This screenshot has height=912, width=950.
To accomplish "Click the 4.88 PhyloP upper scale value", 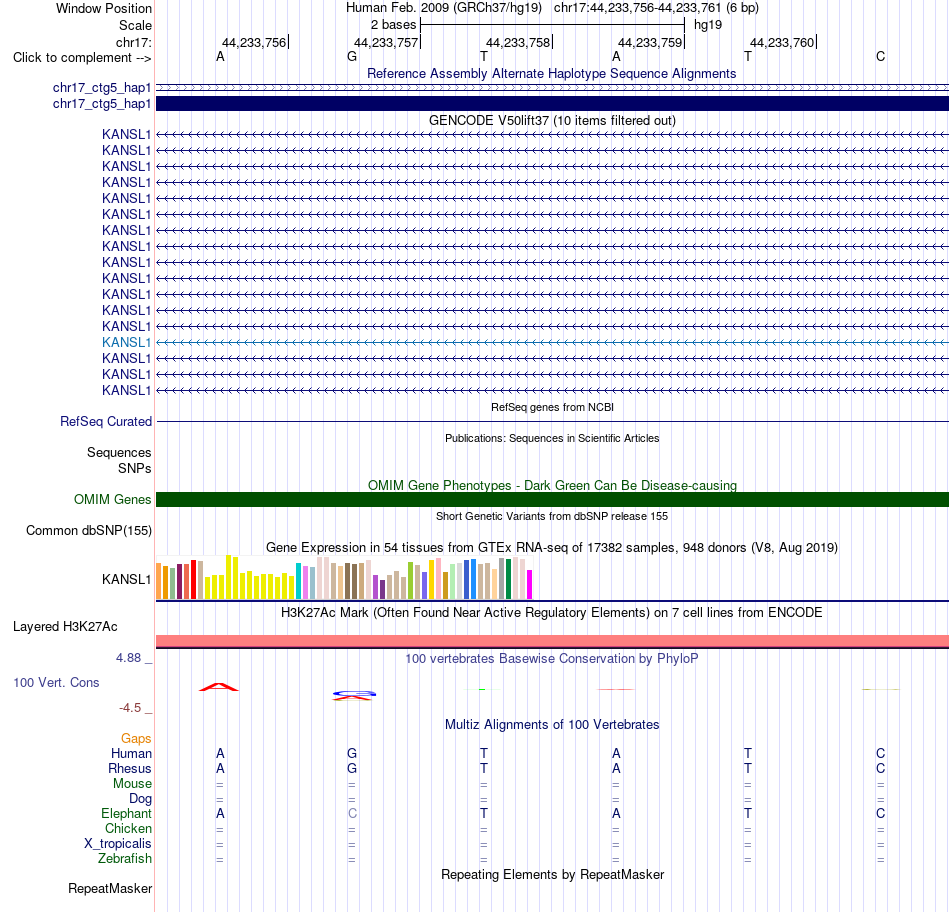I will (x=128, y=657).
